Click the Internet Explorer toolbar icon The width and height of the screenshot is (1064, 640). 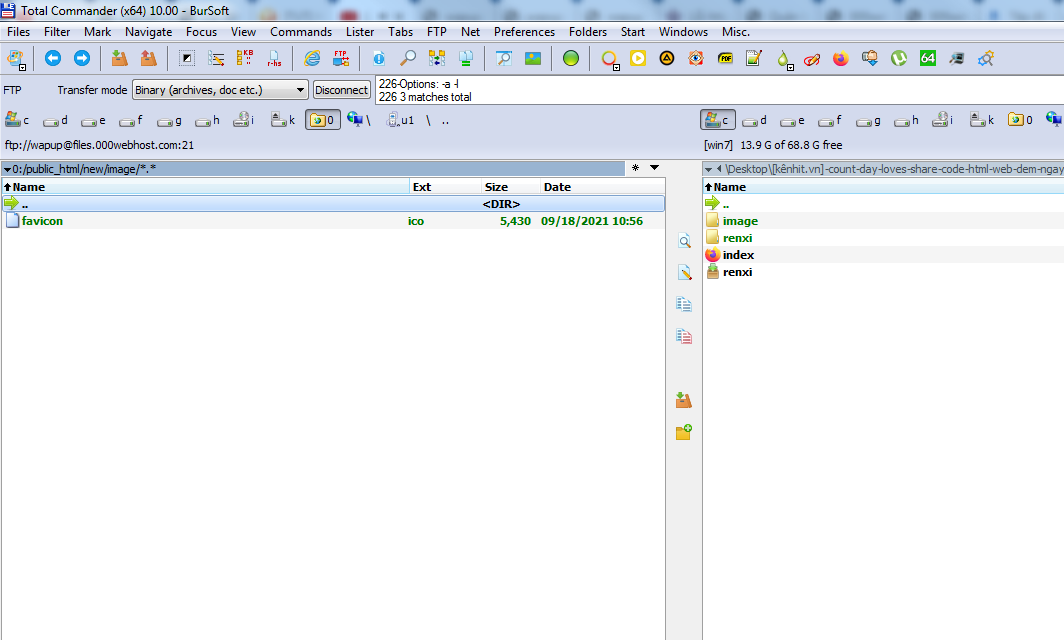pos(312,58)
